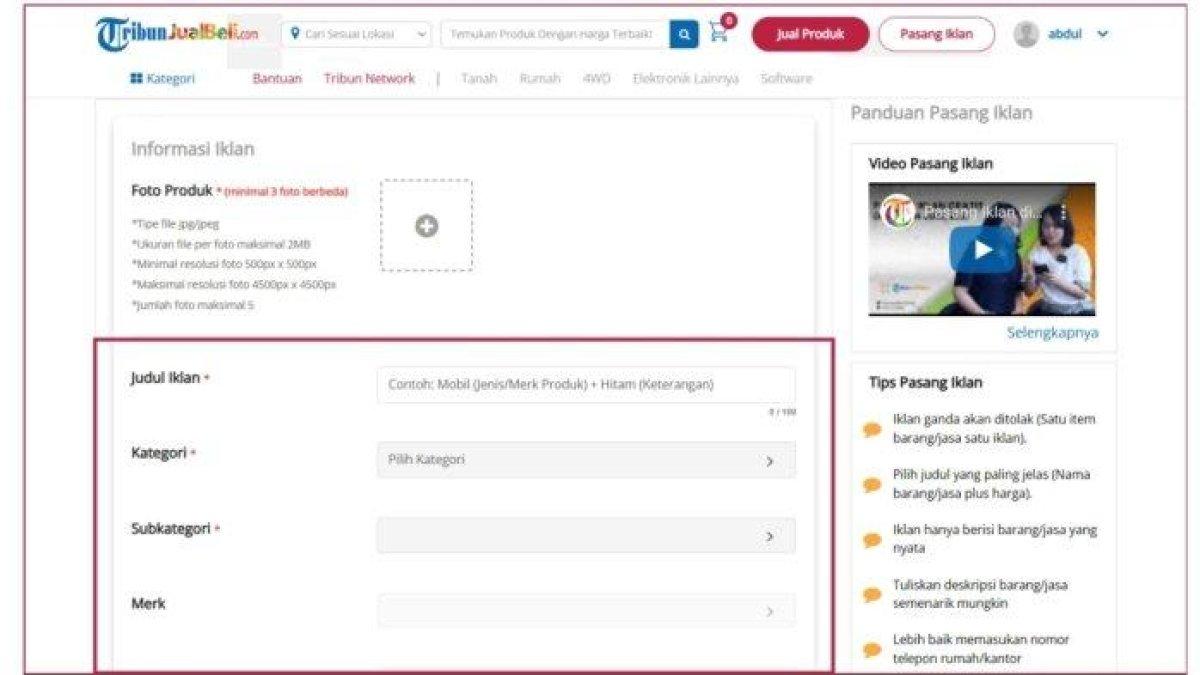The width and height of the screenshot is (1200, 675).
Task: Expand the abdul account menu
Action: (x=1101, y=33)
